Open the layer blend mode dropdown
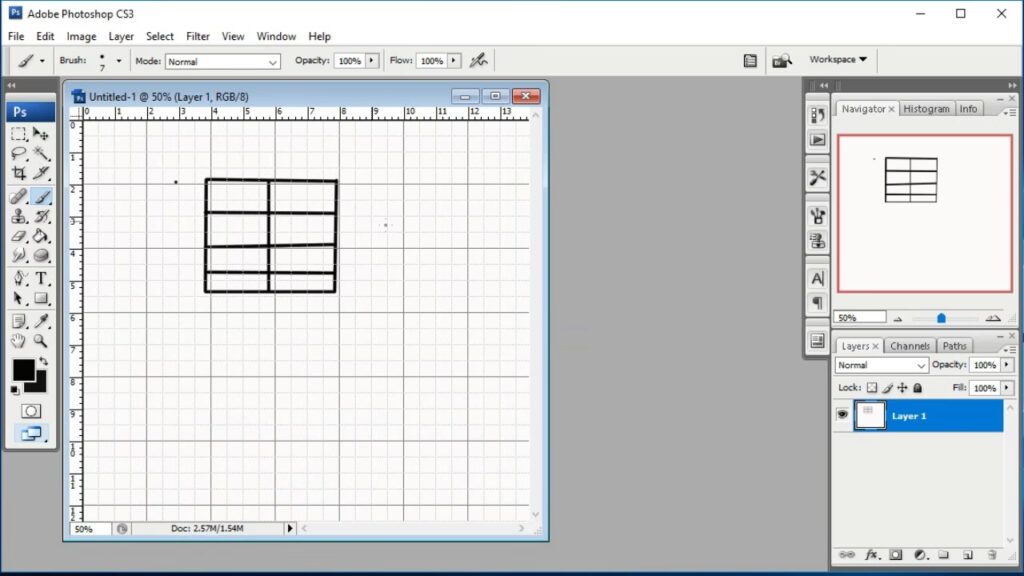The width and height of the screenshot is (1024, 576). [x=882, y=366]
